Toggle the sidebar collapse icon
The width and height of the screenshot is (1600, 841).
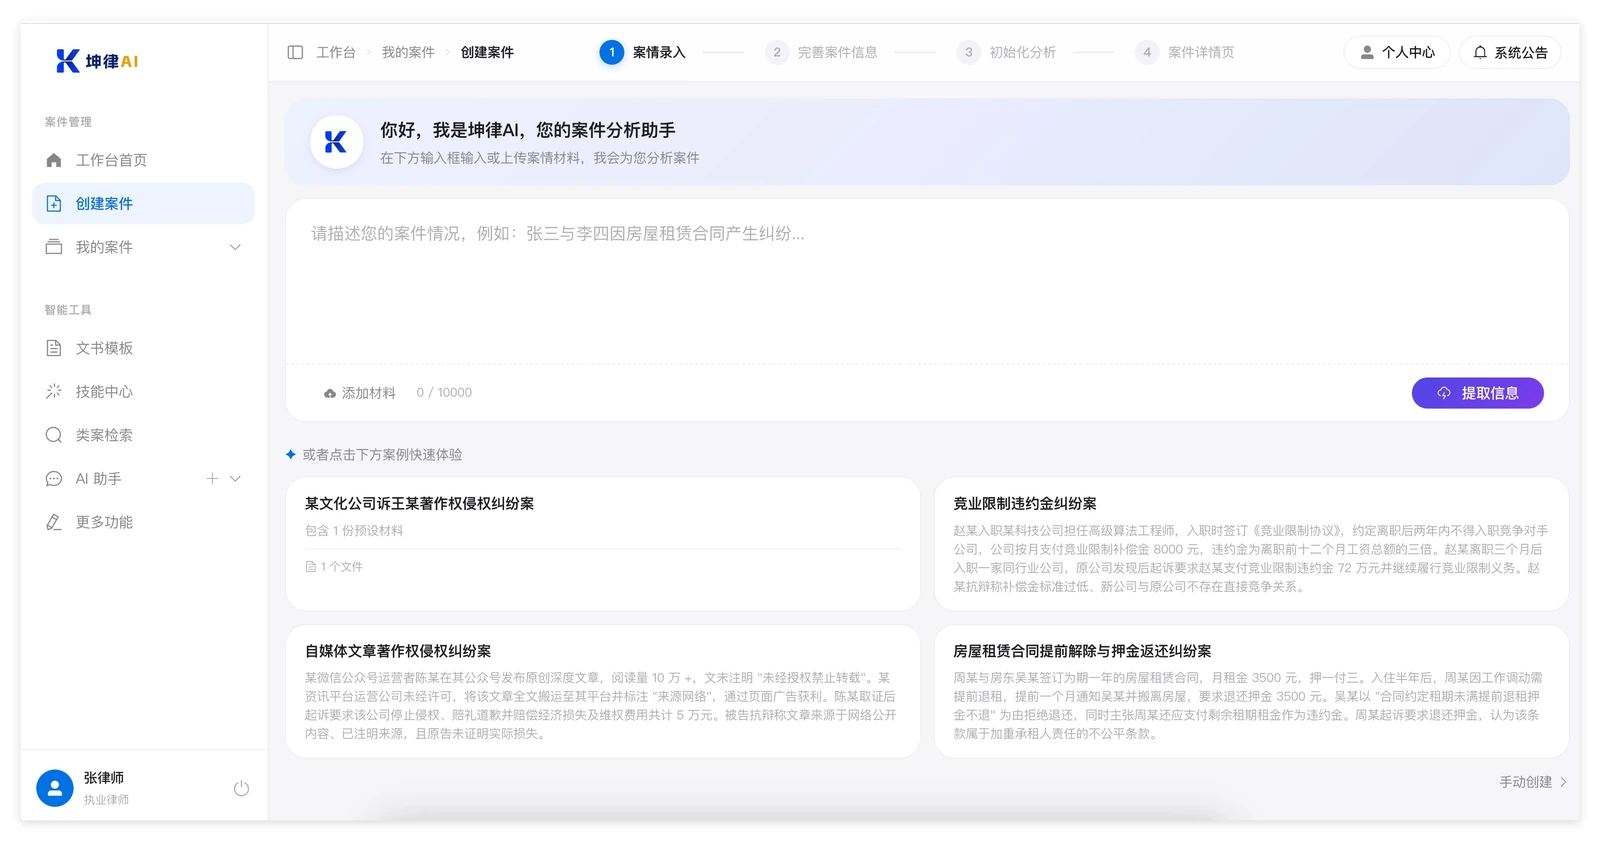295,52
